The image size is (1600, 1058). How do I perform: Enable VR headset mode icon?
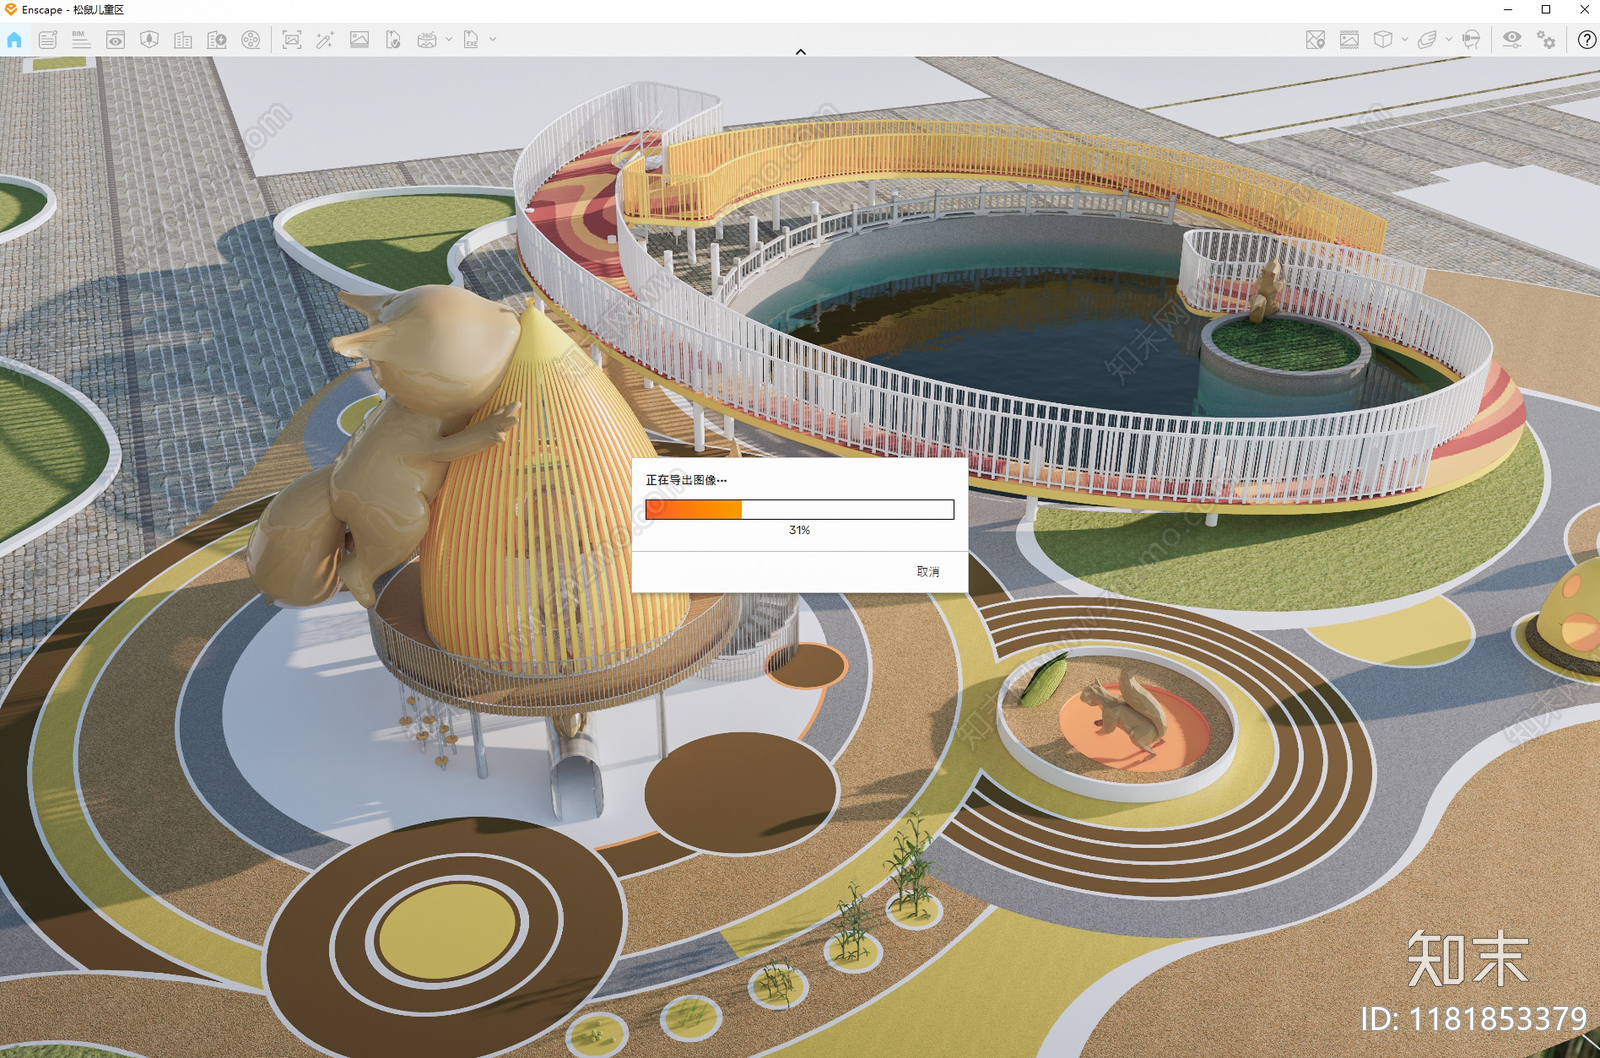(1471, 40)
